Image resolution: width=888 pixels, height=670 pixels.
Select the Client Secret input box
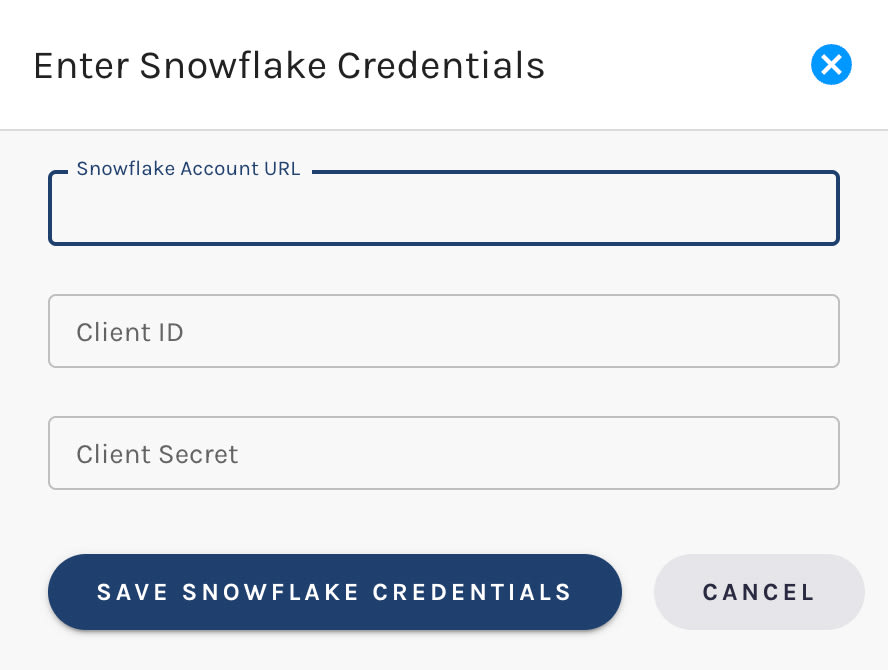point(443,453)
